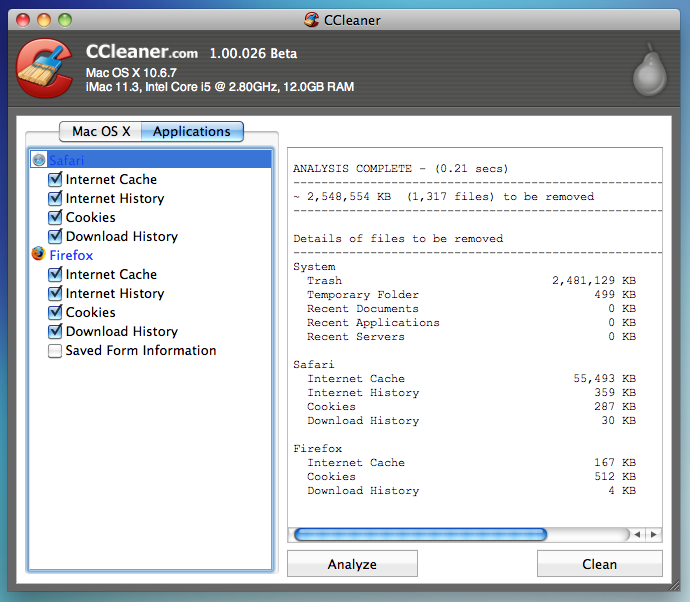Minimize the CCleaner window
690x602 pixels.
click(x=44, y=20)
